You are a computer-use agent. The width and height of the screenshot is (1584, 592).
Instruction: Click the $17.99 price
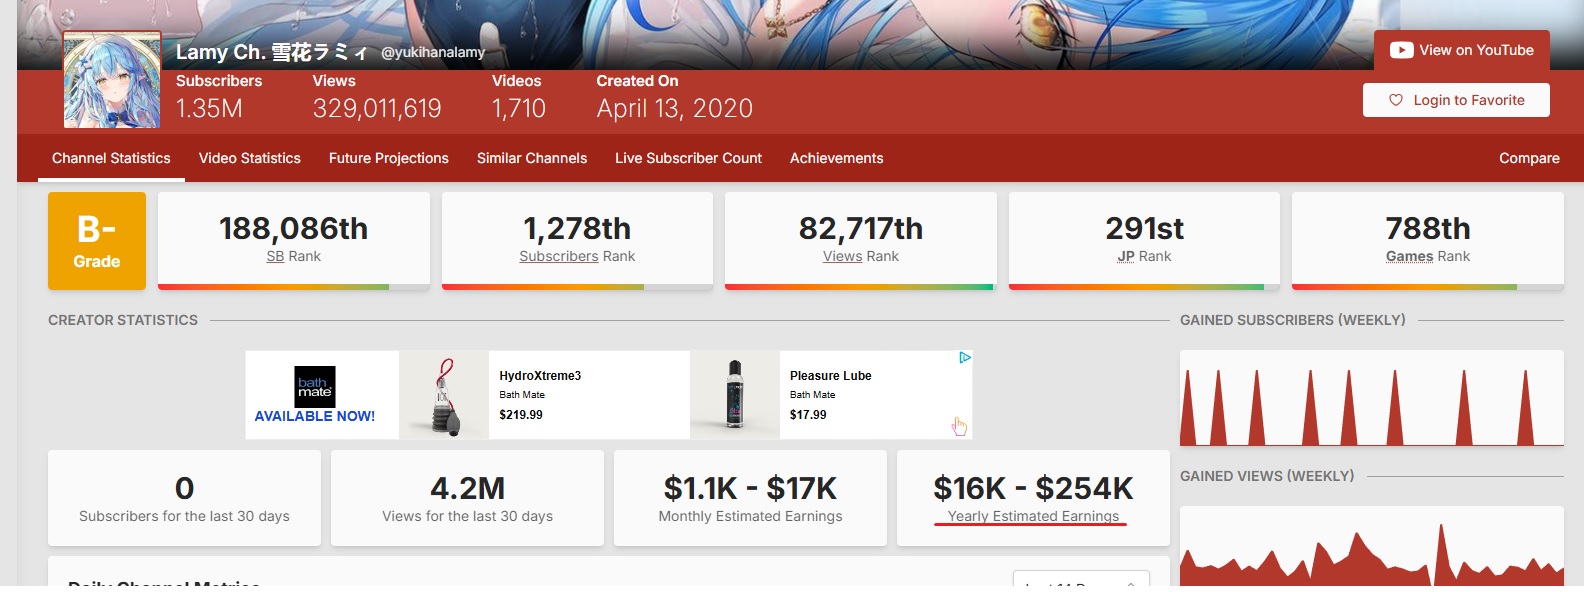(x=808, y=415)
